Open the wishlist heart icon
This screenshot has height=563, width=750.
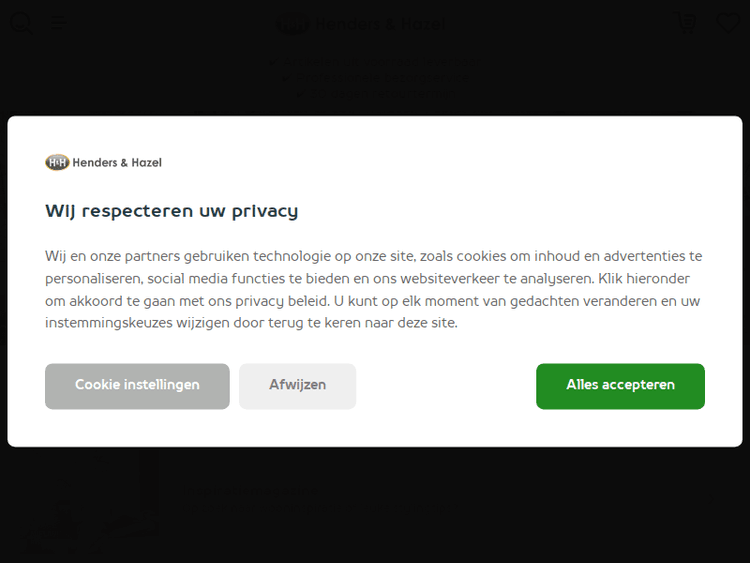728,22
